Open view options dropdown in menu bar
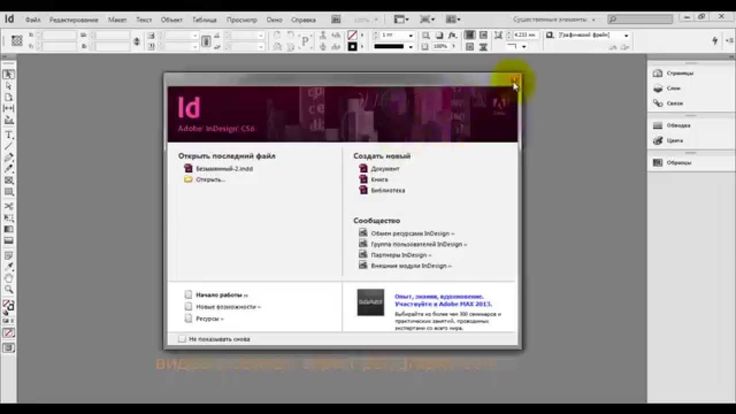 [401, 19]
